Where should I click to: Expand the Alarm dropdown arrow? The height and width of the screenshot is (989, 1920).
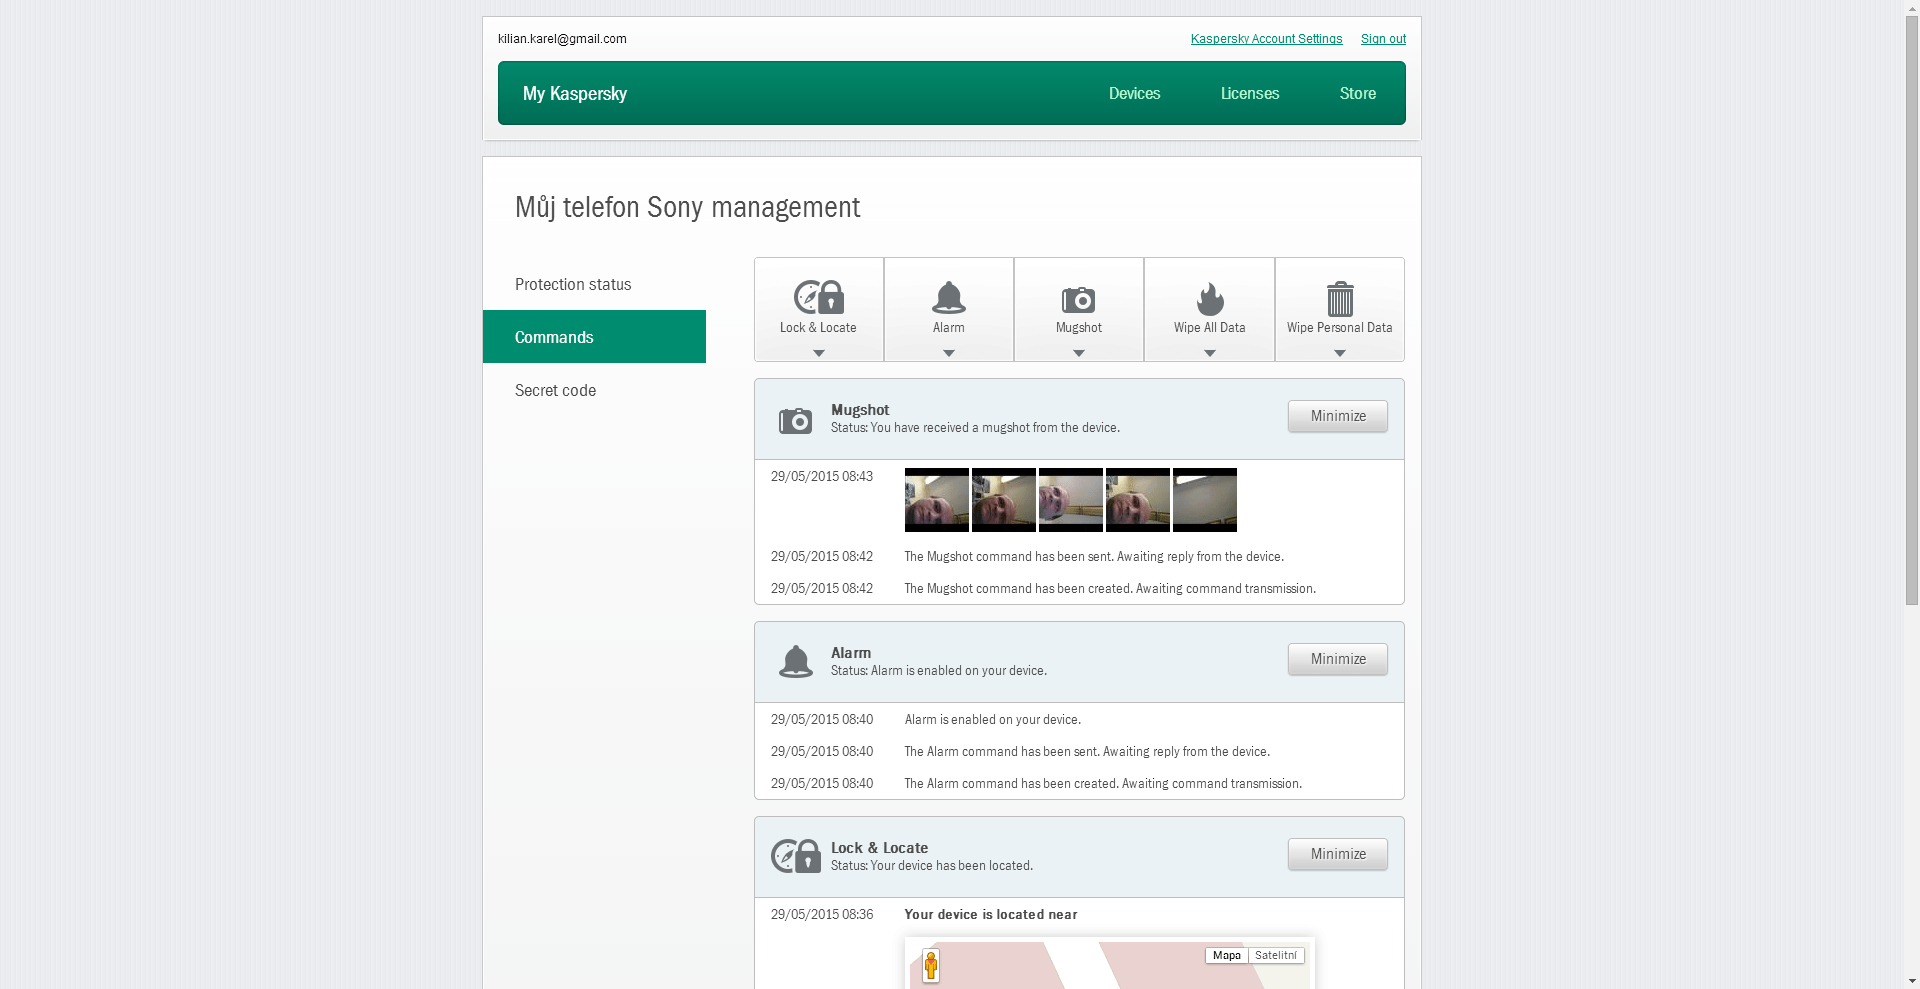point(949,353)
